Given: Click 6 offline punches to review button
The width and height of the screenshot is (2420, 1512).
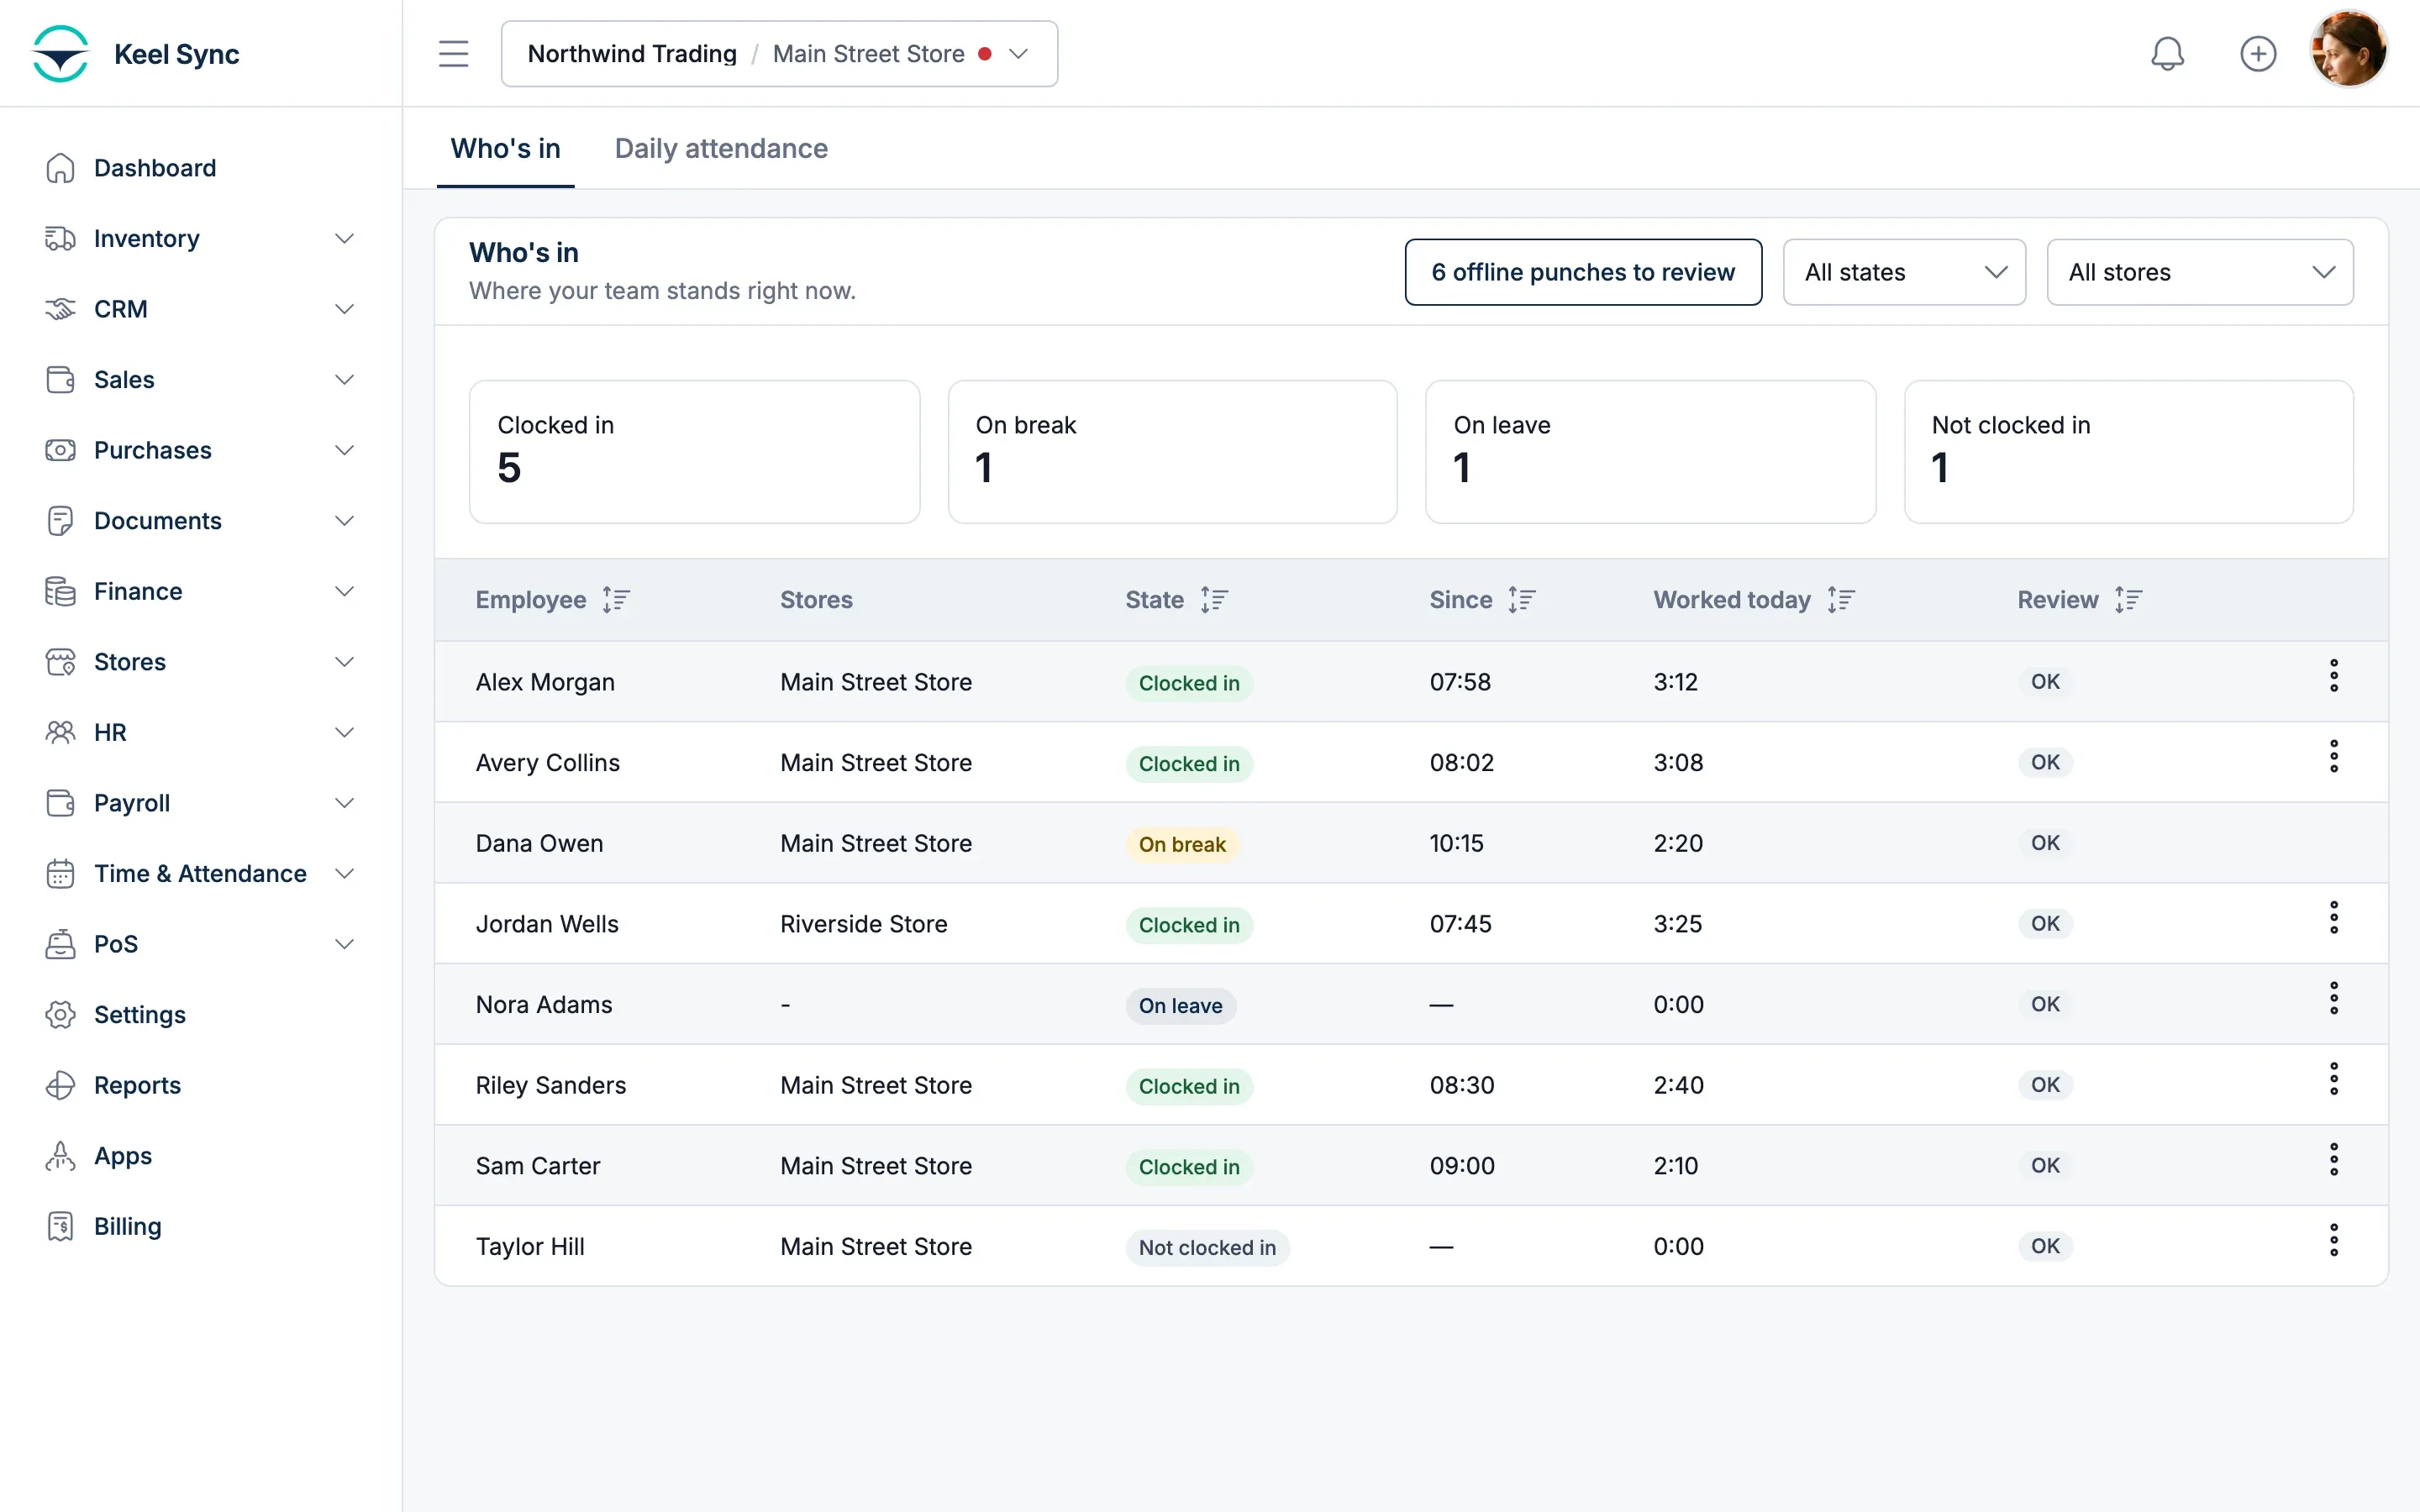Looking at the screenshot, I should point(1583,272).
